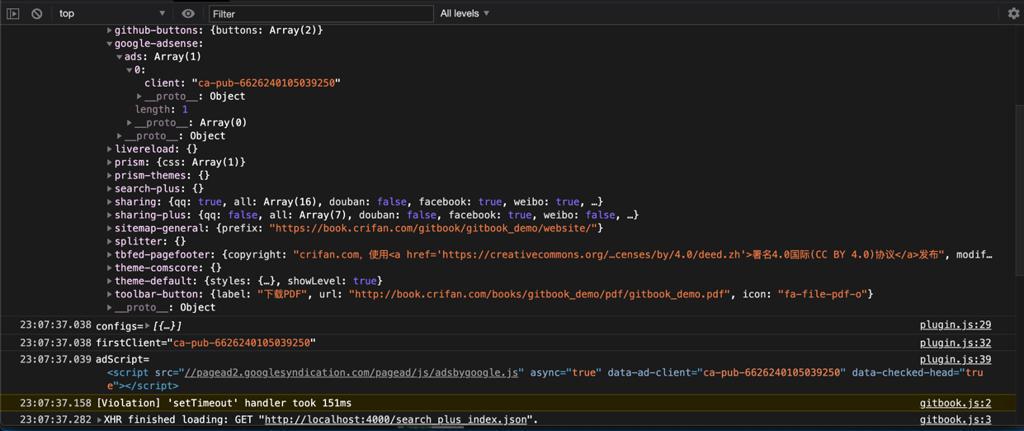
Task: Expand the sharing object row
Action: [x=110, y=202]
